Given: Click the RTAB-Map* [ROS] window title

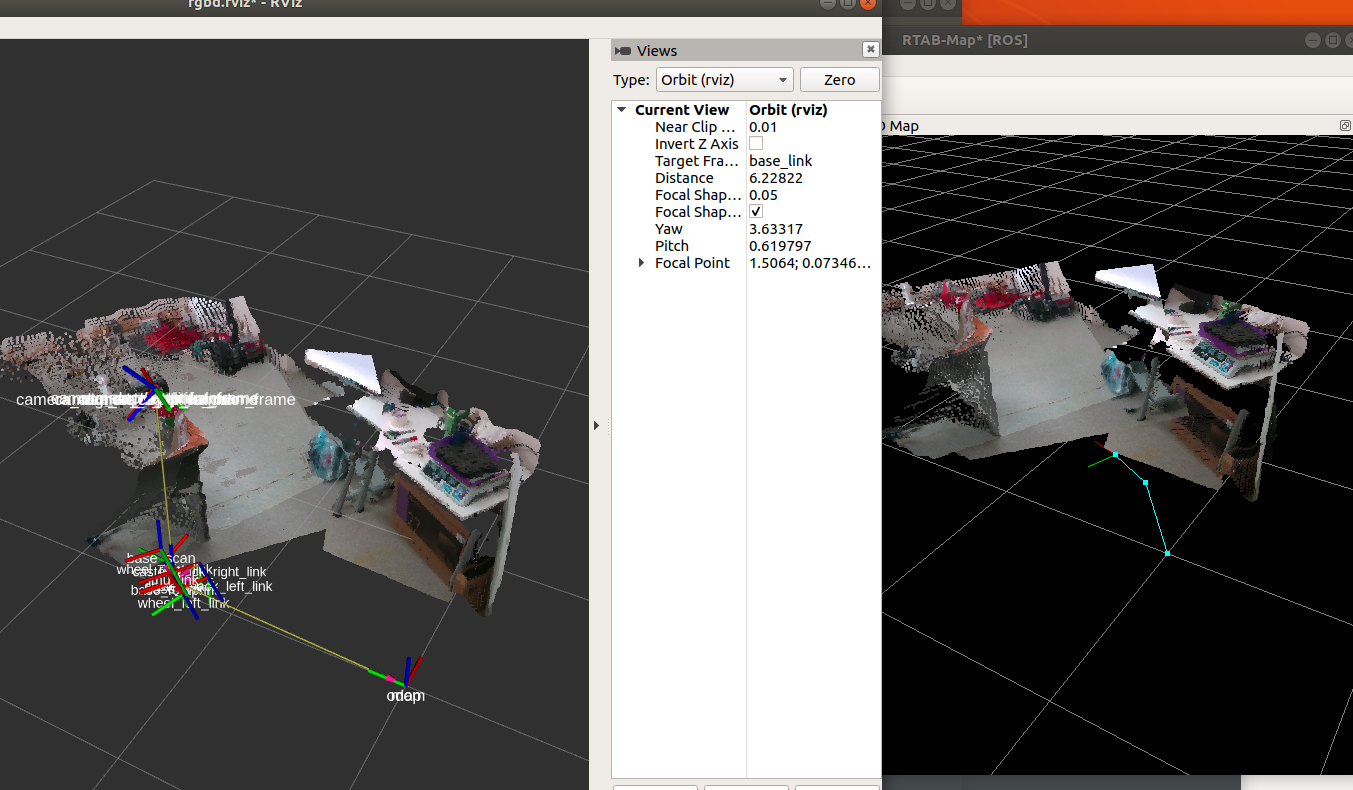Looking at the screenshot, I should click(x=965, y=40).
